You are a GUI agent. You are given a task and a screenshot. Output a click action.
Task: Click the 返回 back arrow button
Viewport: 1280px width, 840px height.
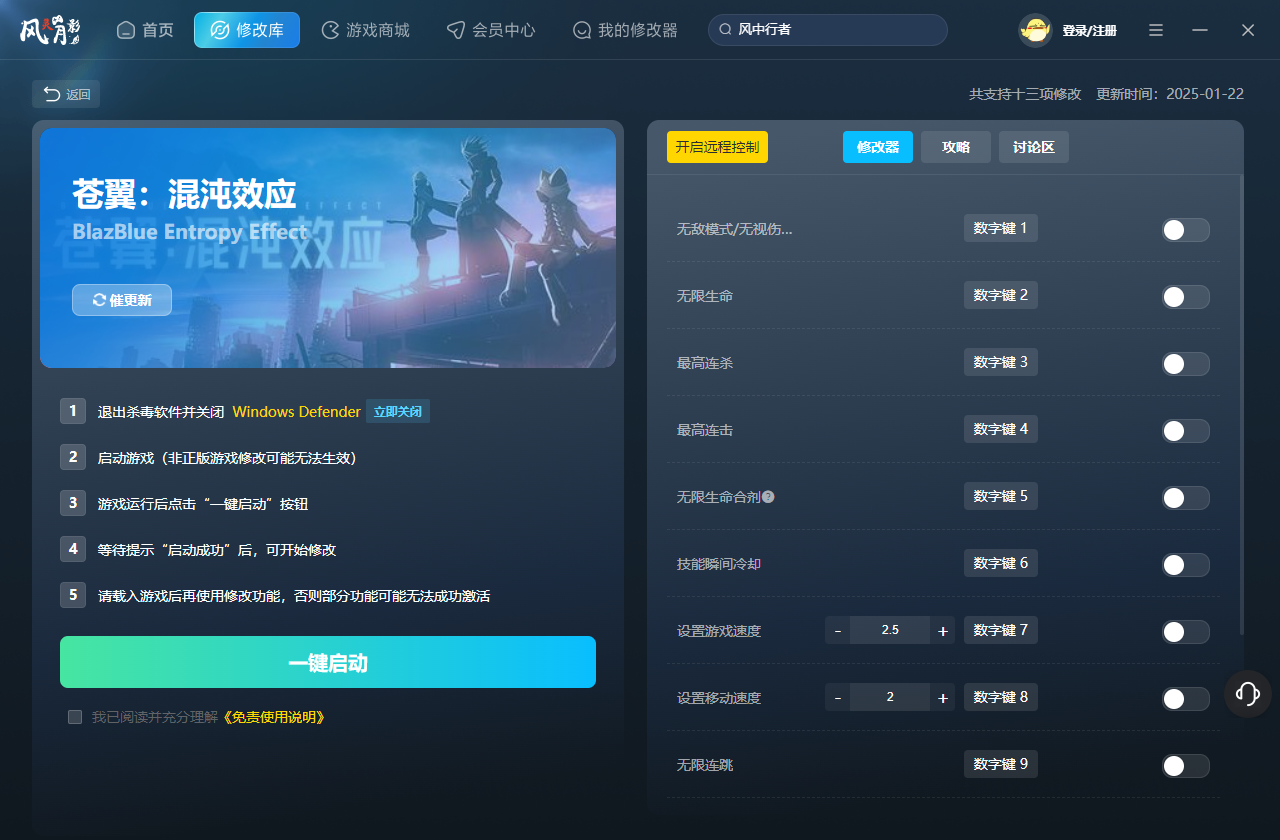point(66,94)
